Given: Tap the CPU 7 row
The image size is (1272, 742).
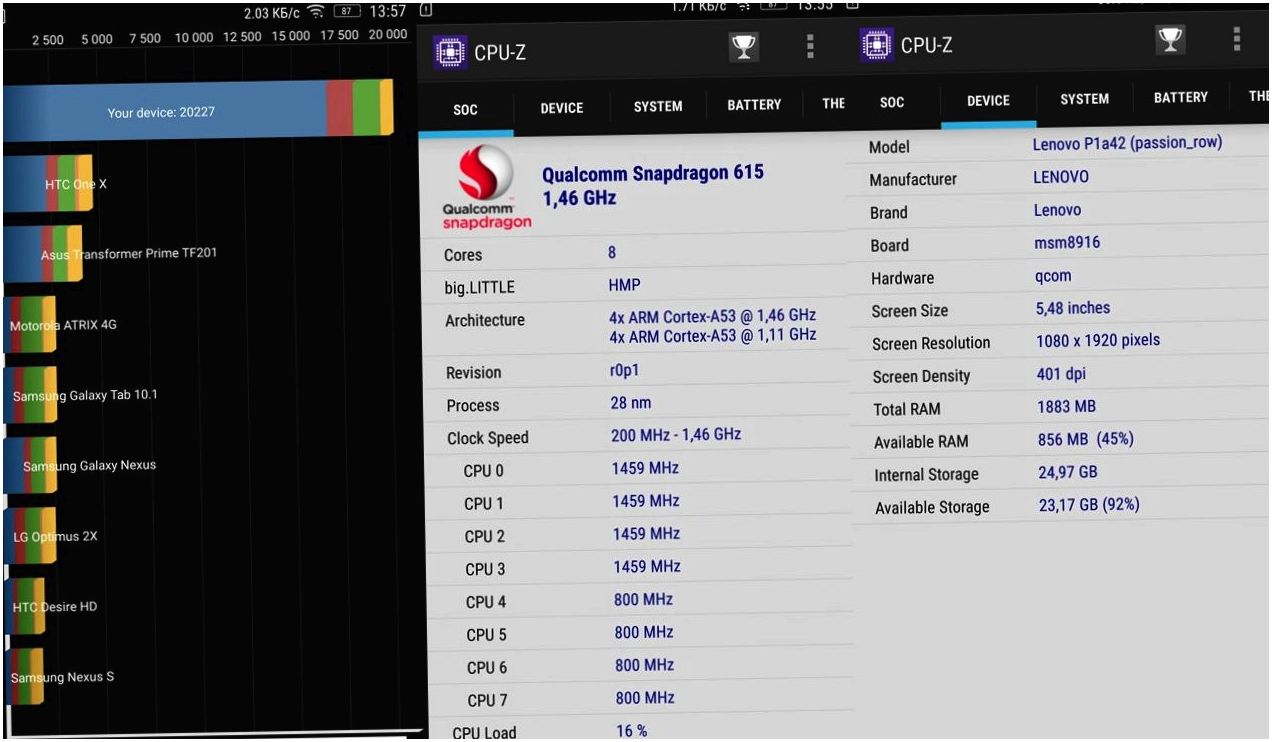Looking at the screenshot, I should [642, 699].
